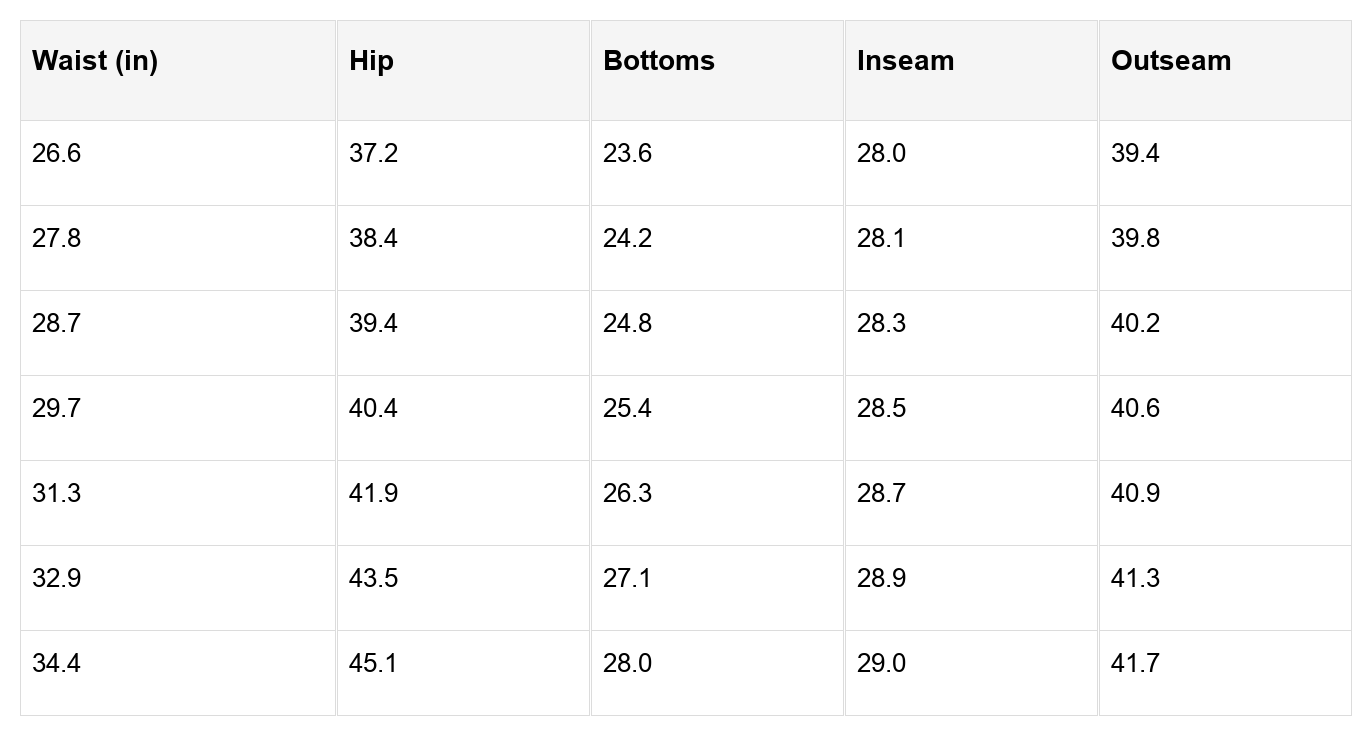Select inseam value 29.0
This screenshot has width=1371, height=735.
(x=881, y=664)
